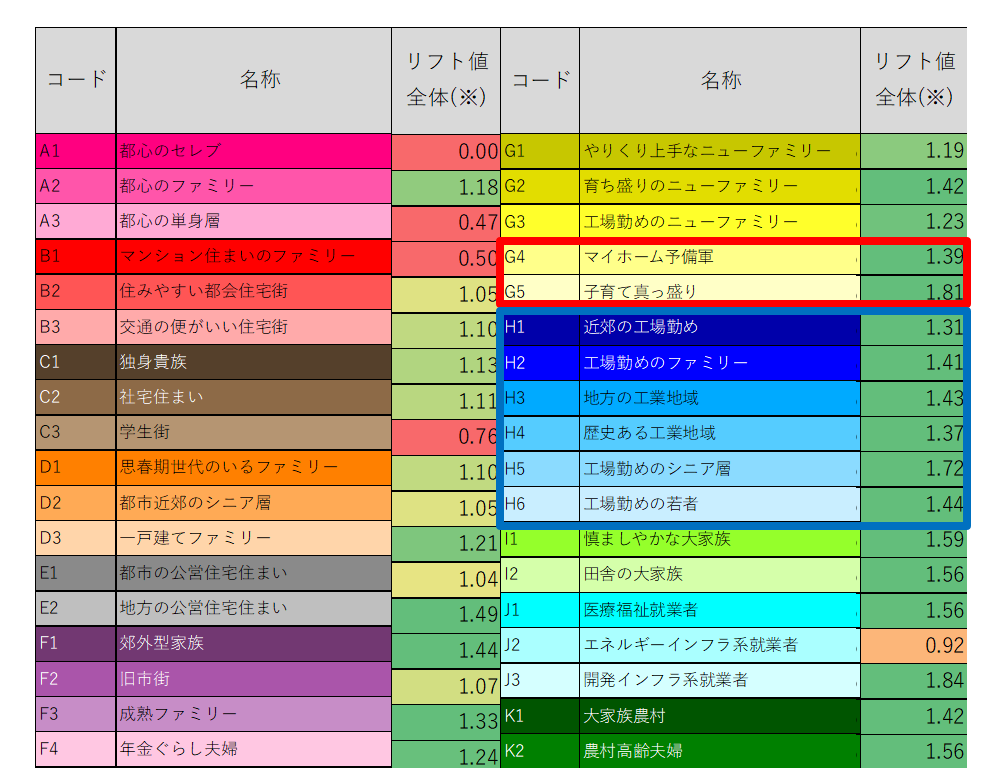
Task: Click the left "コード" column header
Action: (x=75, y=80)
